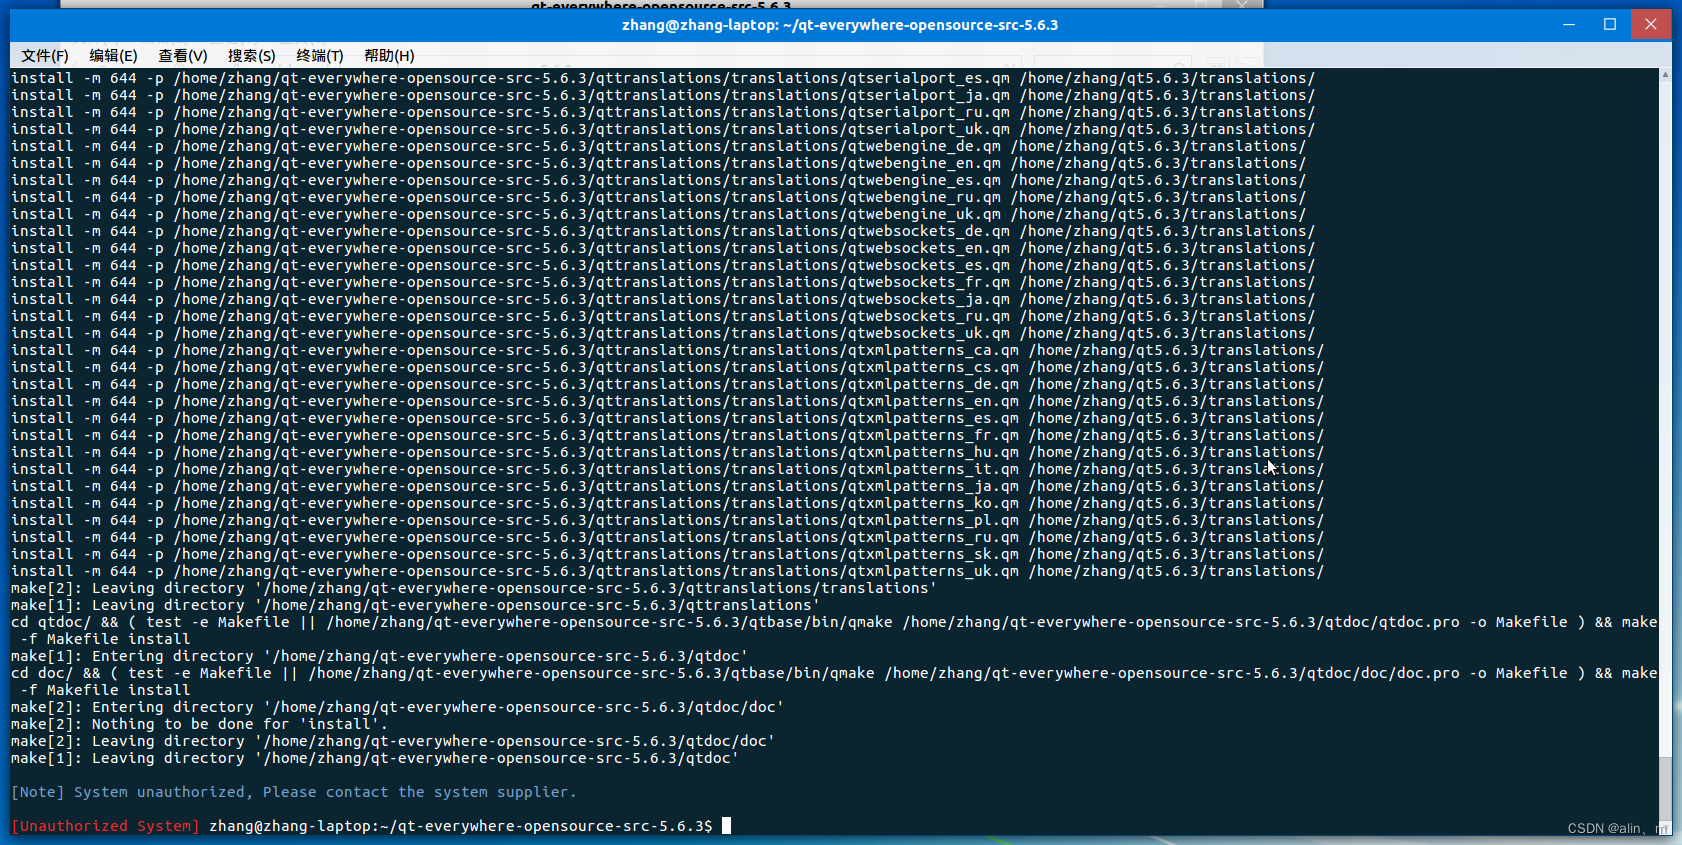Click the install line for qtwebsockets_en.qm
The width and height of the screenshot is (1682, 845).
point(663,248)
